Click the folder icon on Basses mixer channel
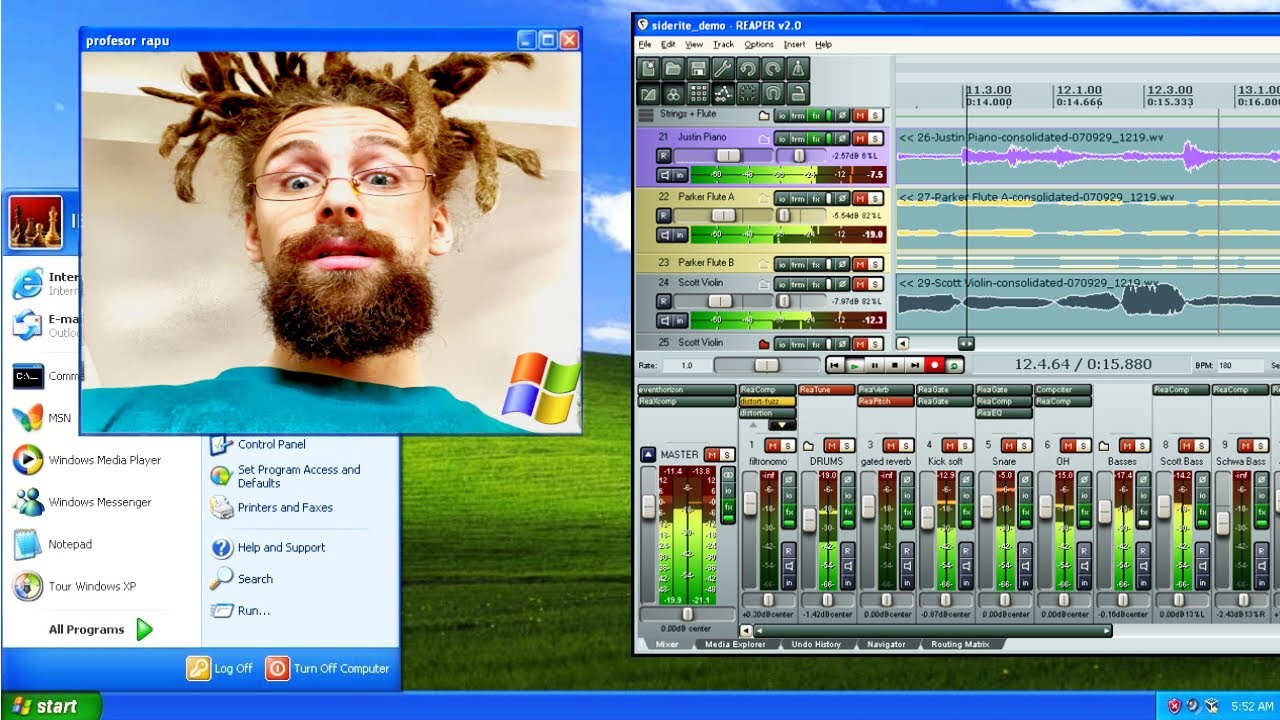Viewport: 1280px width, 720px height. pos(1104,445)
